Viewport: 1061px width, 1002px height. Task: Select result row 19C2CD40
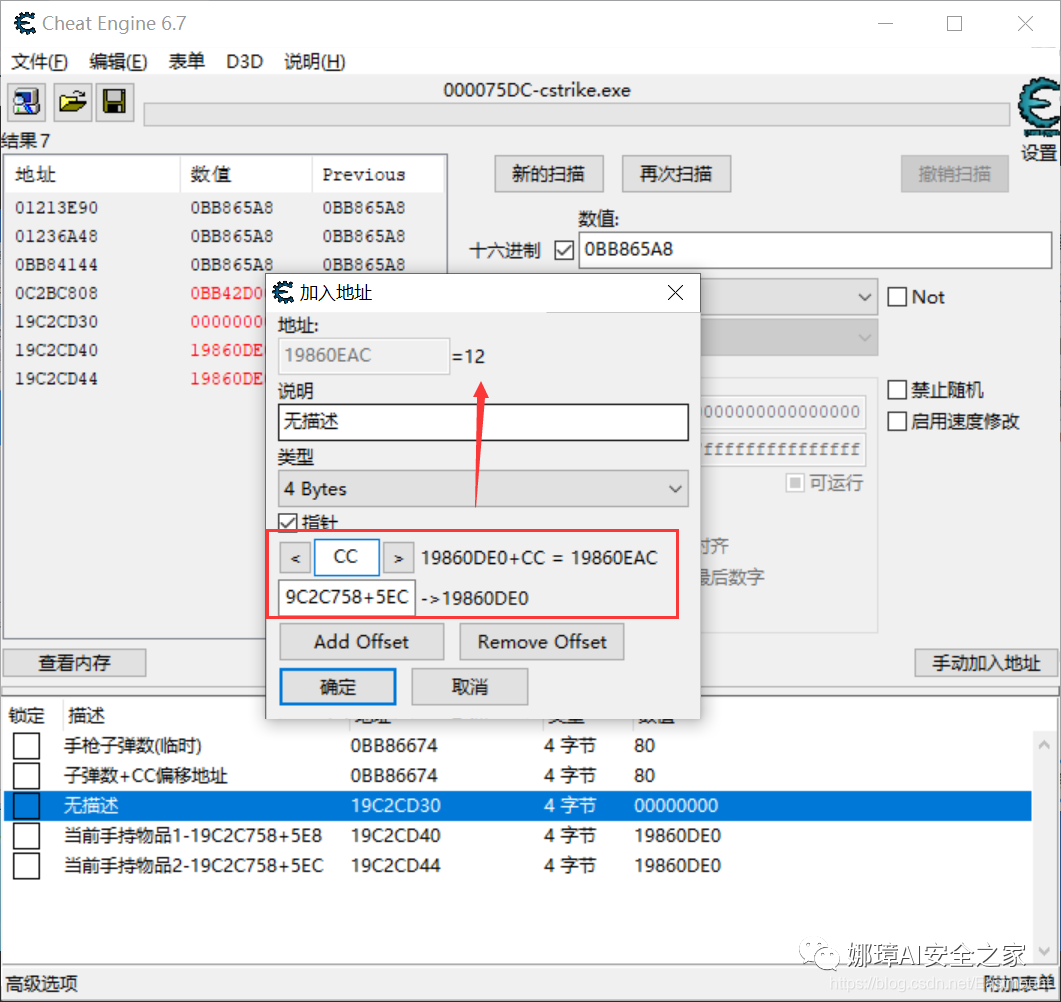click(x=135, y=350)
